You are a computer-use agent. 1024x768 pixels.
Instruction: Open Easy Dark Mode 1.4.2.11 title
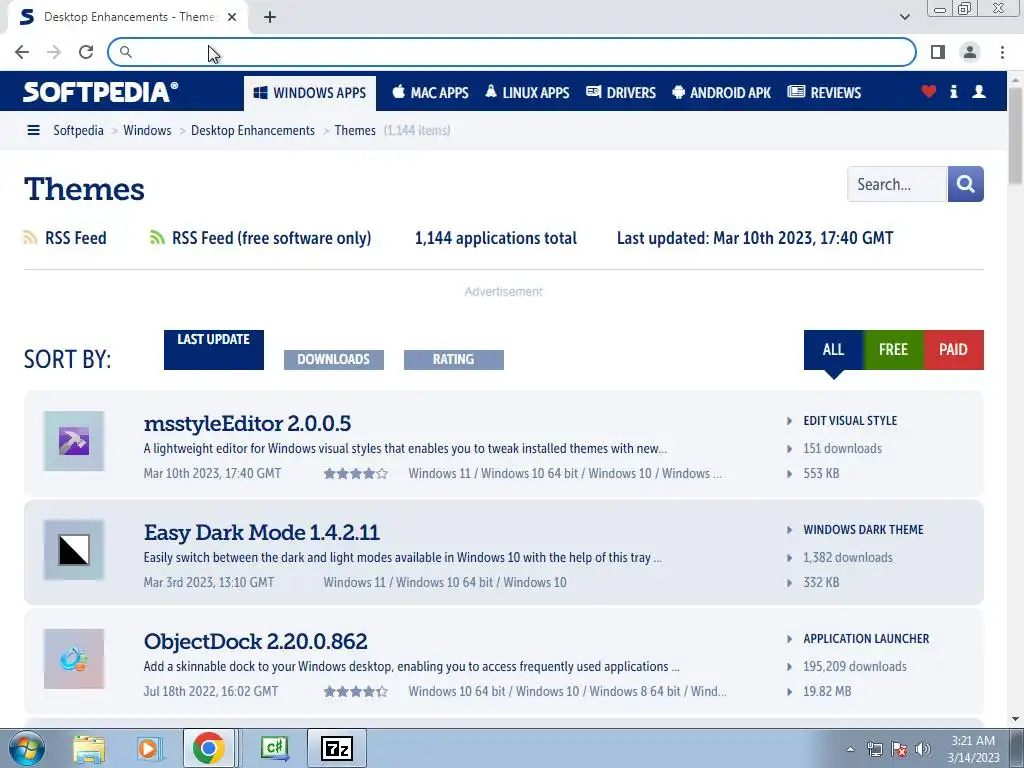(261, 532)
